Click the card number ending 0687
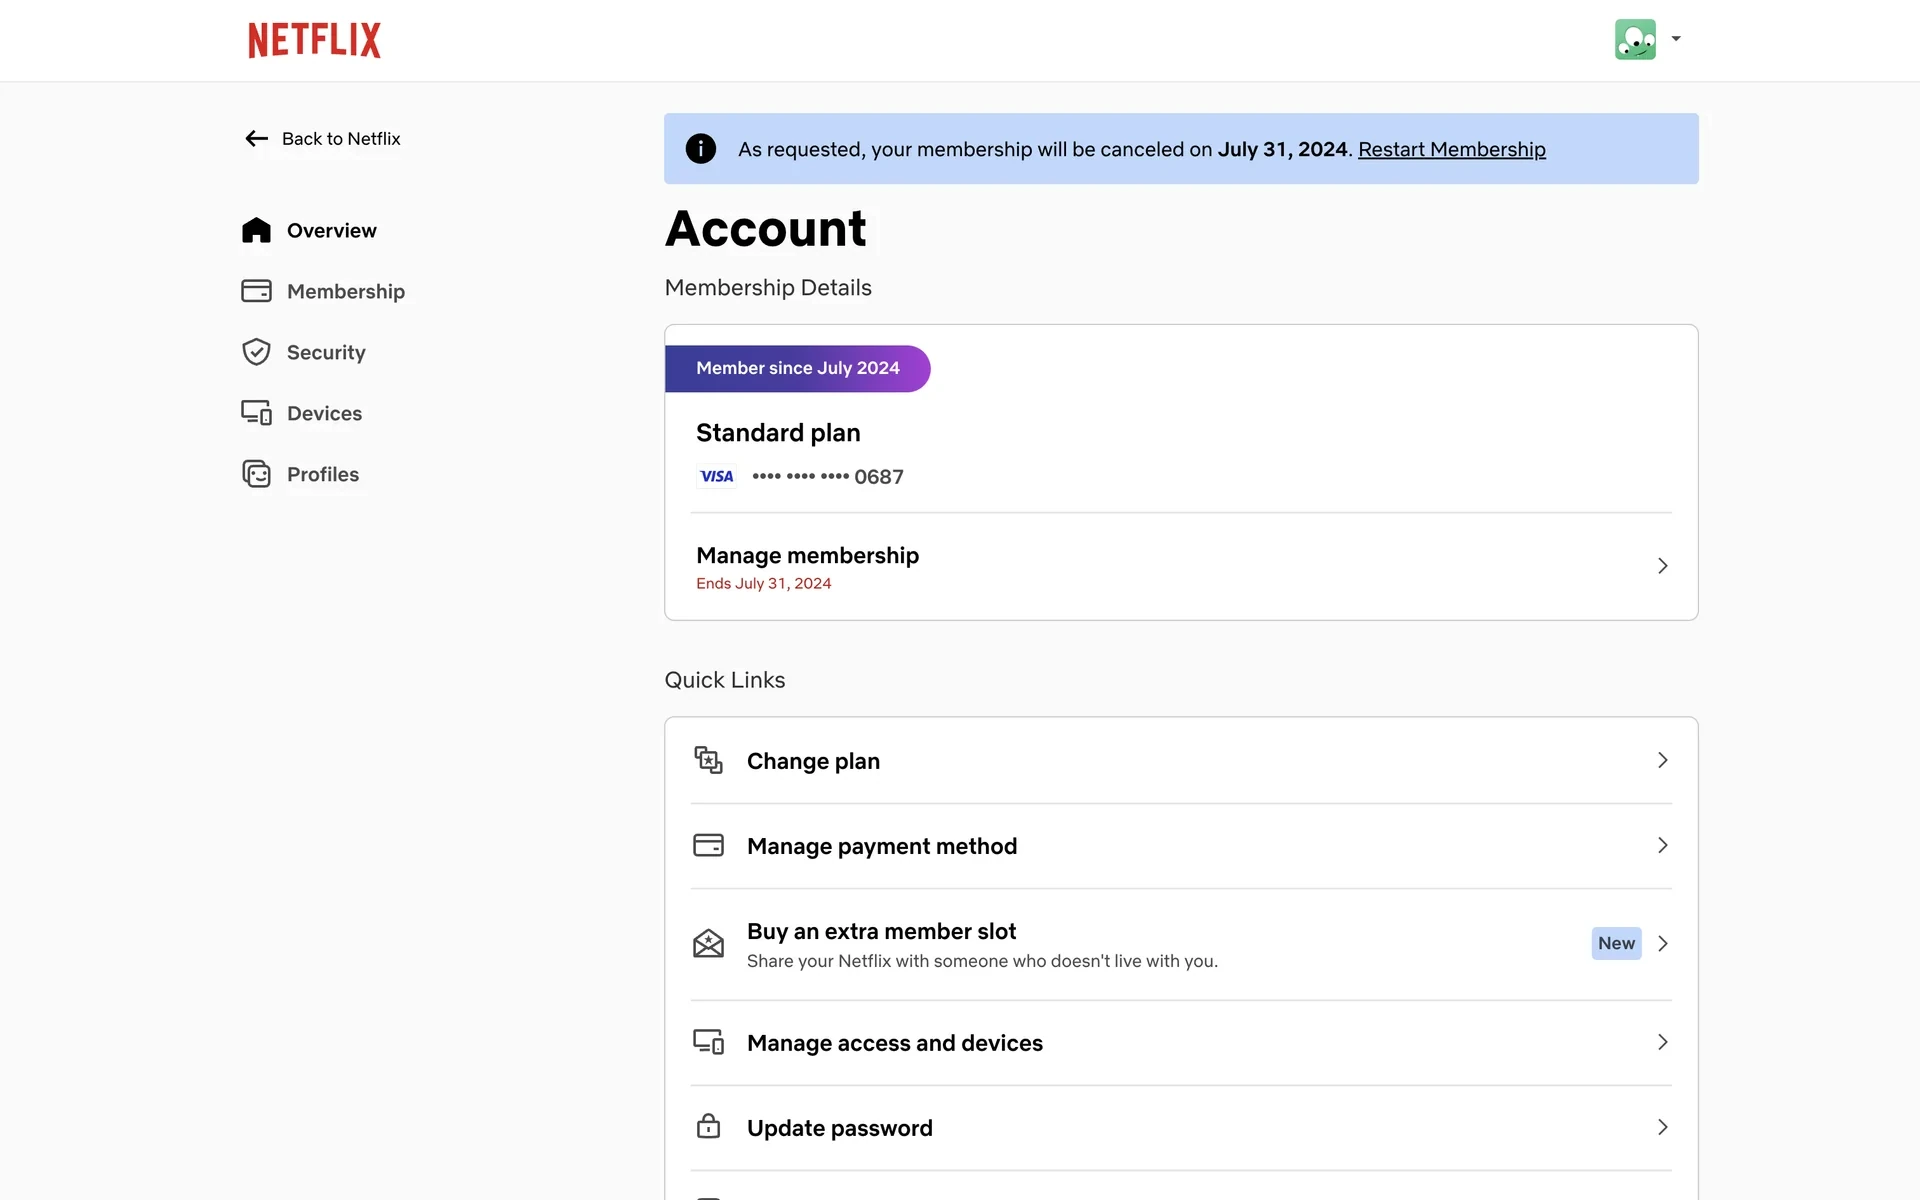Screen dimensions: 1920x1200 828,477
